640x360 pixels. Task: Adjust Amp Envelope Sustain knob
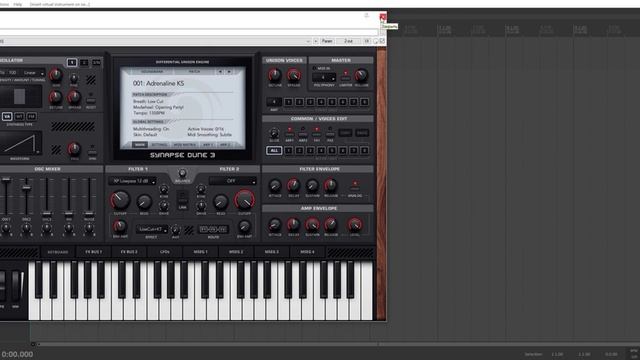(x=312, y=225)
